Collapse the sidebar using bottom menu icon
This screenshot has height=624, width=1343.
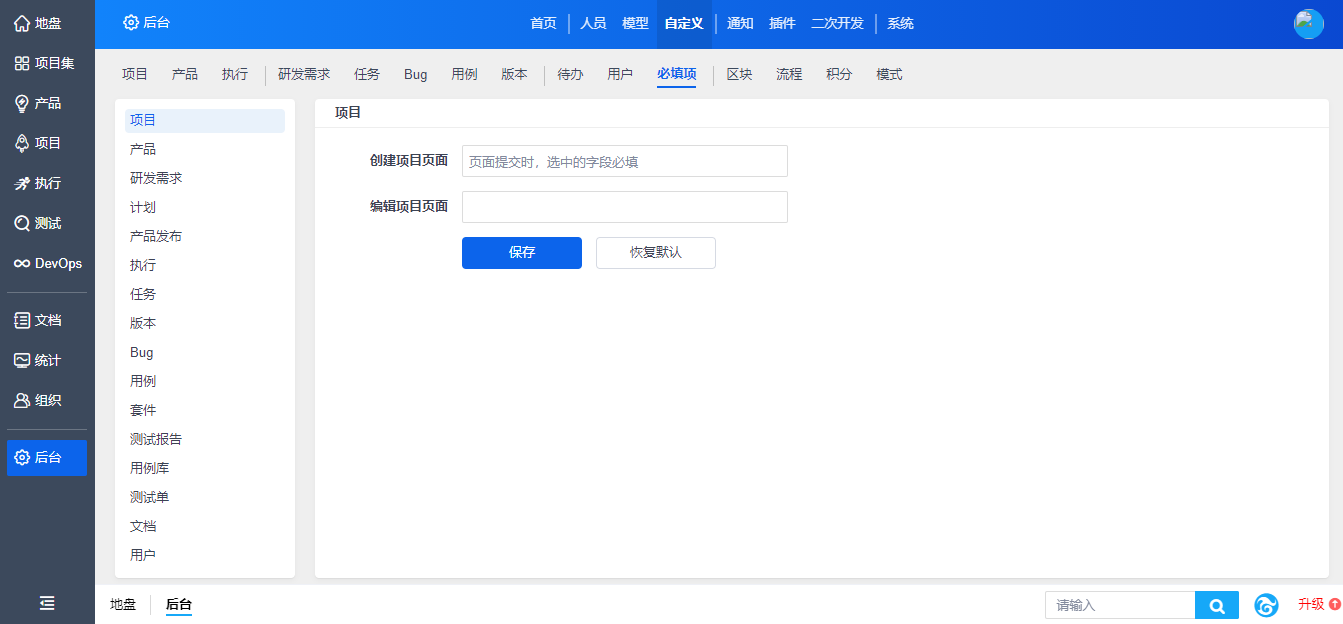coord(47,603)
